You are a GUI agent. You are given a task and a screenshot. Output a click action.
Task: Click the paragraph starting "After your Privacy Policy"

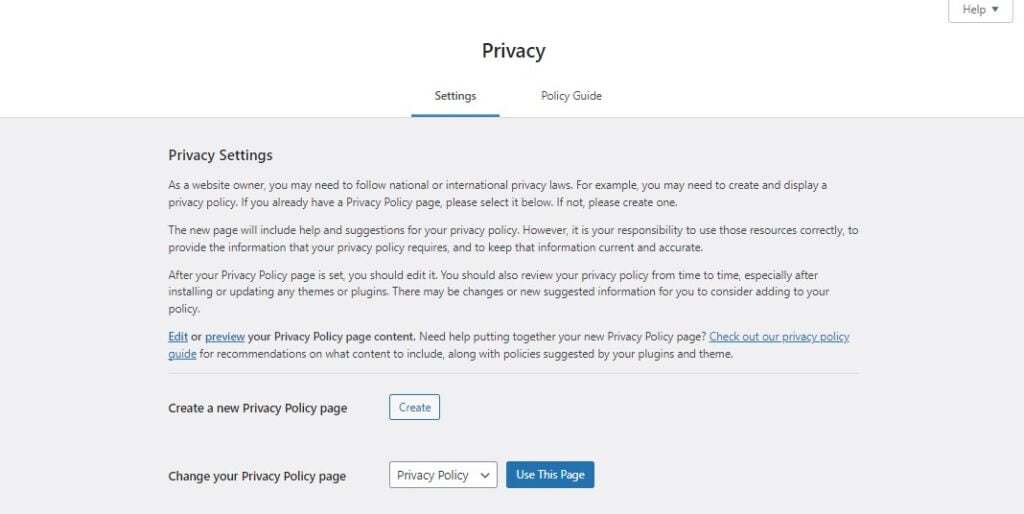(499, 292)
